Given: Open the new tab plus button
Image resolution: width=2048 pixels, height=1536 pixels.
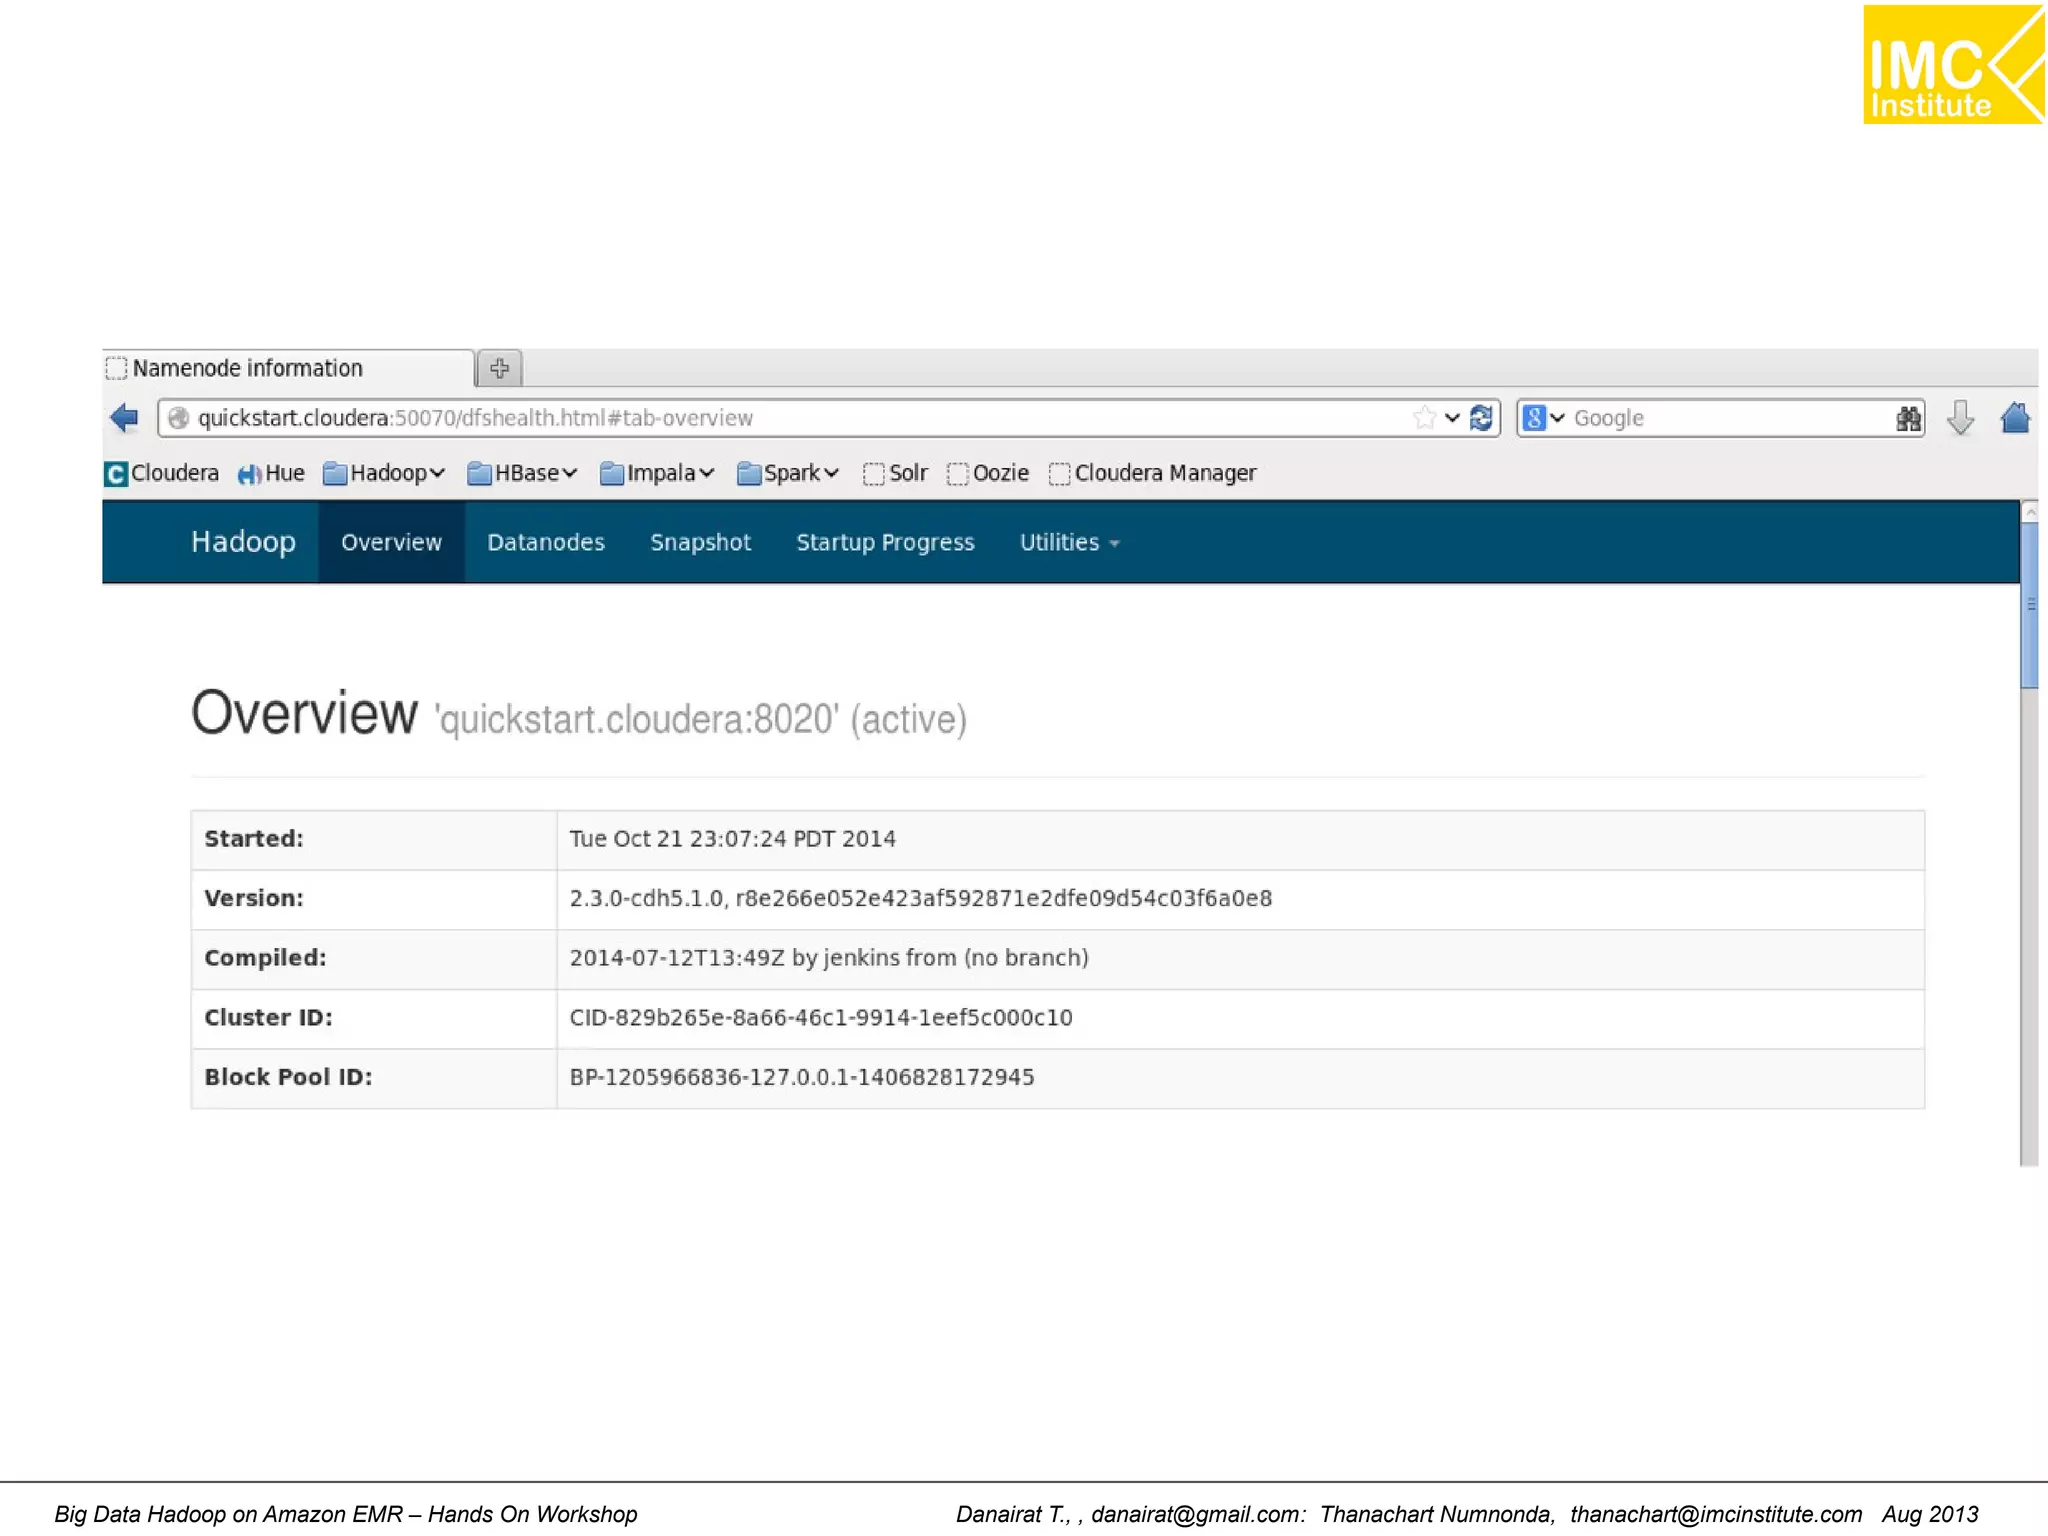Looking at the screenshot, I should tap(500, 368).
